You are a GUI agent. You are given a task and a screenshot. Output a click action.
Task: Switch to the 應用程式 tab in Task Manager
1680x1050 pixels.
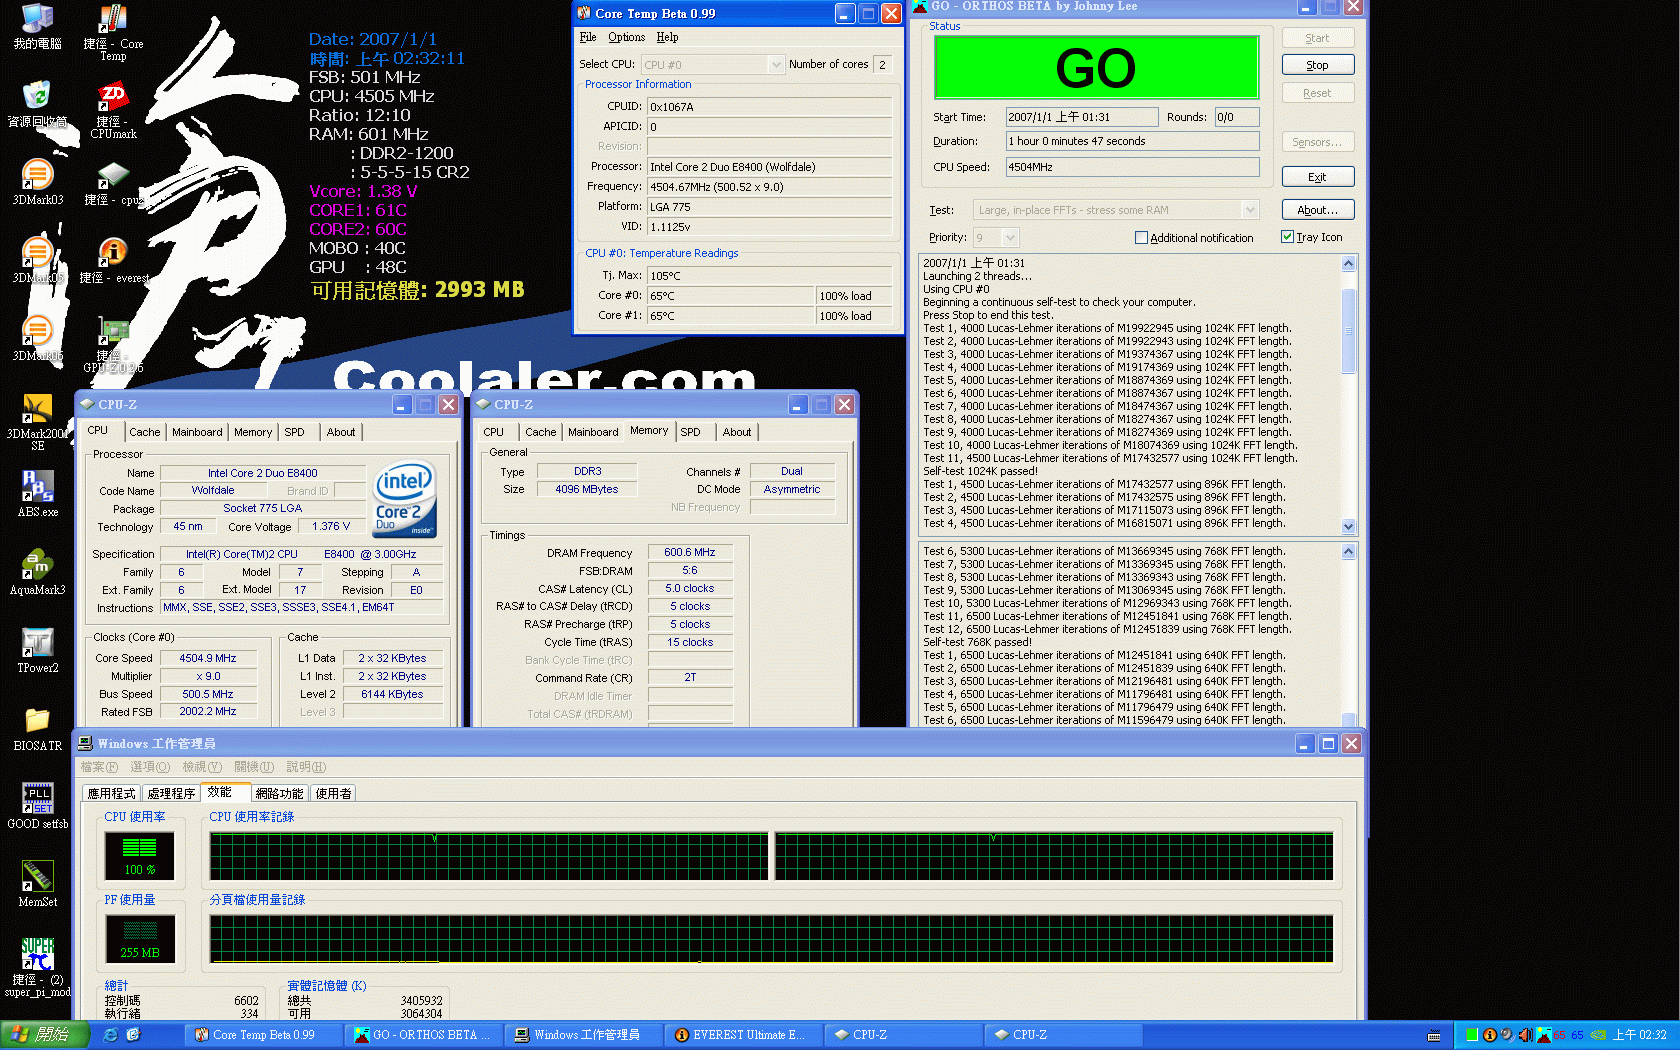[x=111, y=794]
